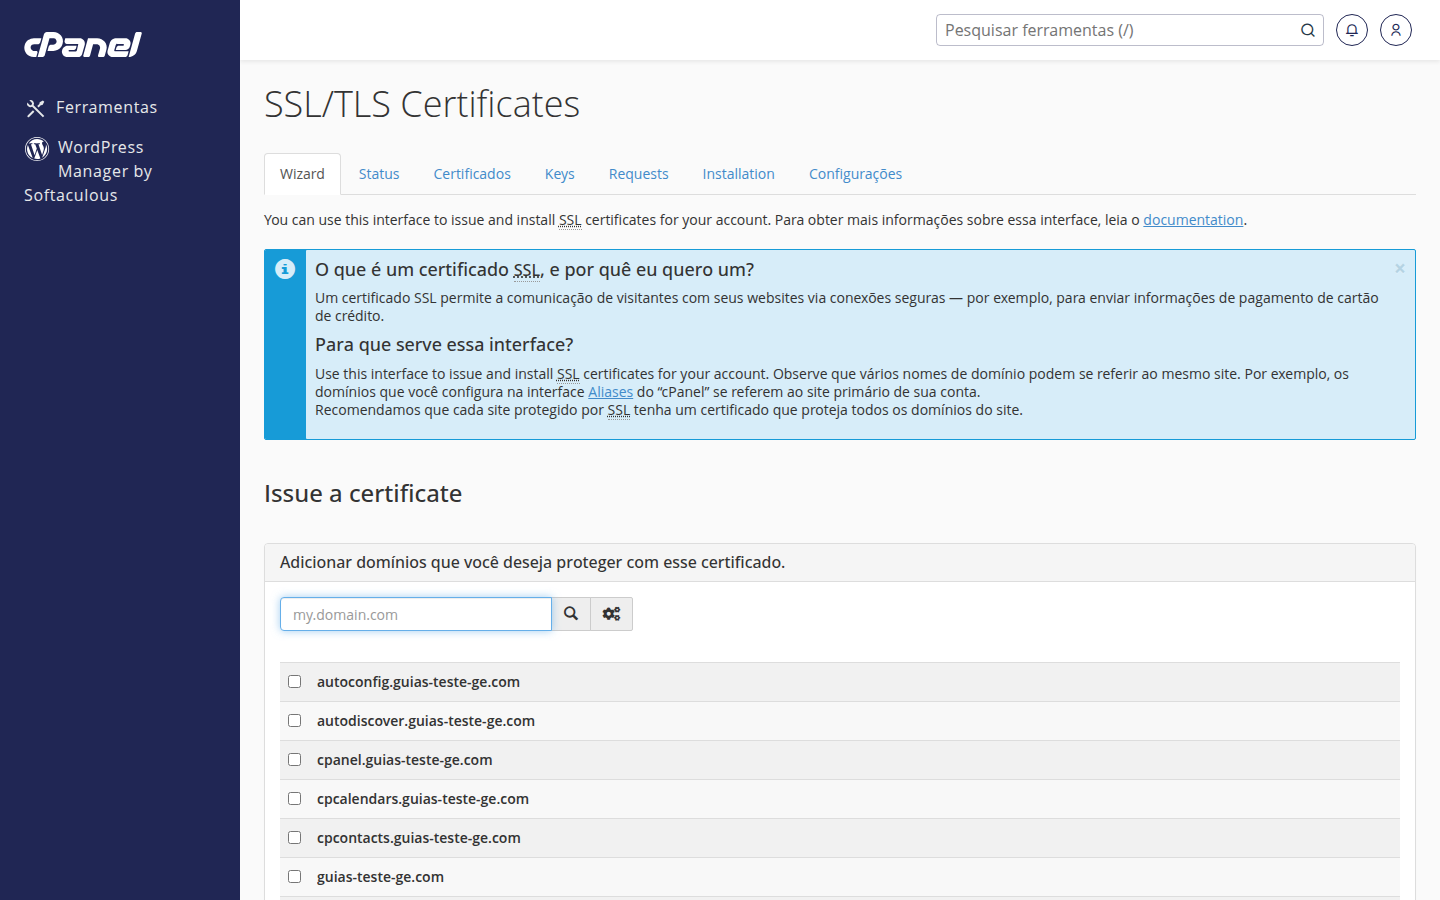Check autodiscover.guias-teste-ge.com
Viewport: 1440px width, 900px height.
coord(294,720)
